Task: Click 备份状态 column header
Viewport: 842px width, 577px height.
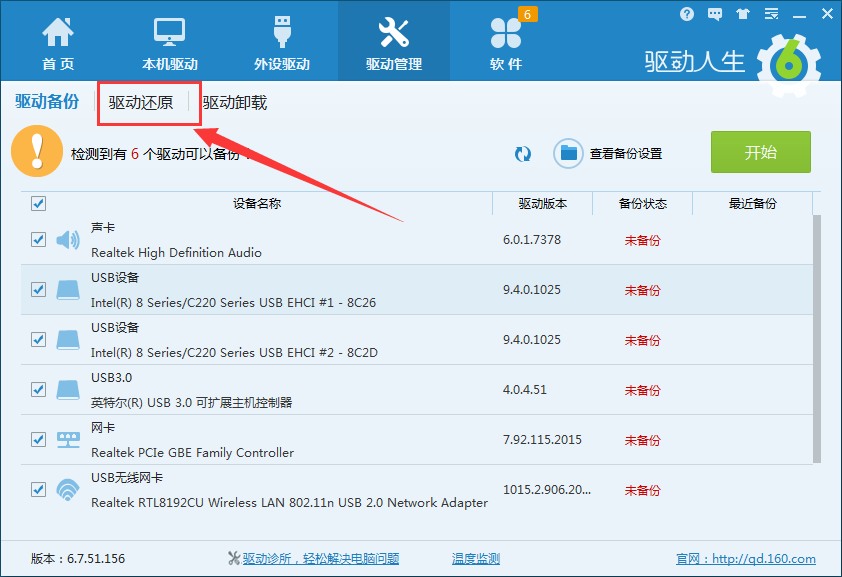Action: click(x=642, y=203)
